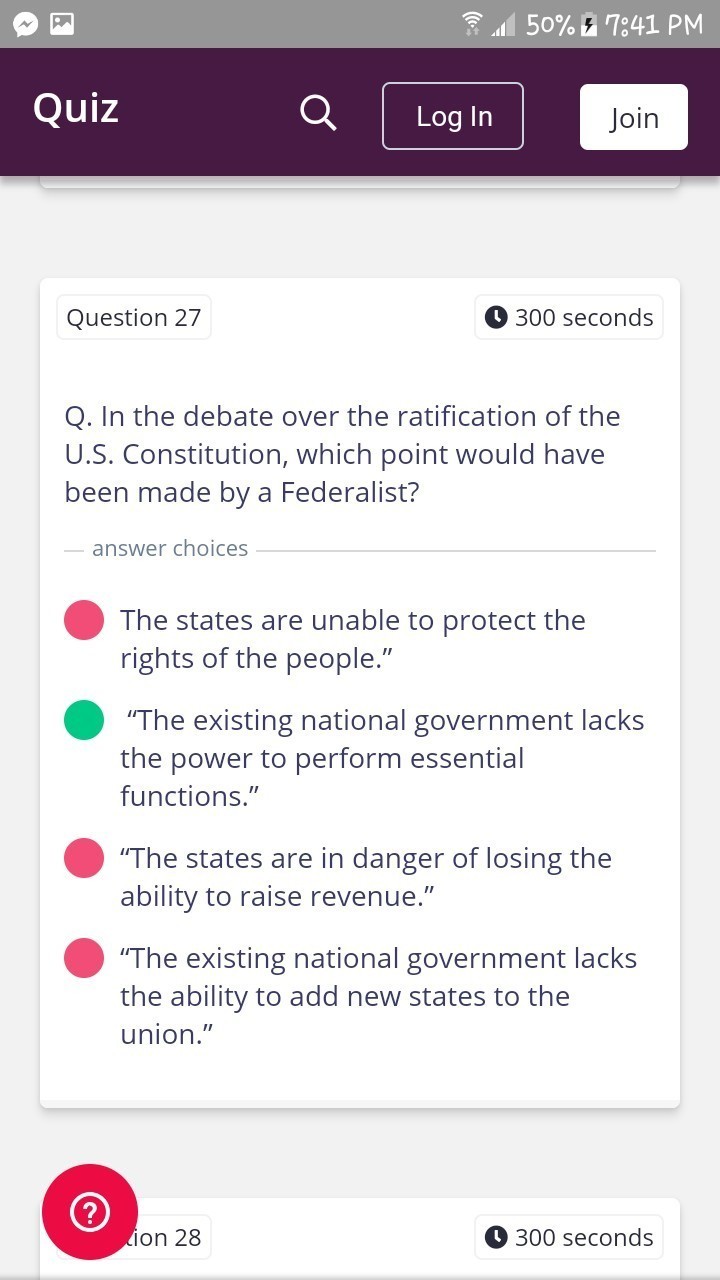720x1280 pixels.
Task: Click the Log In button
Action: [x=453, y=116]
